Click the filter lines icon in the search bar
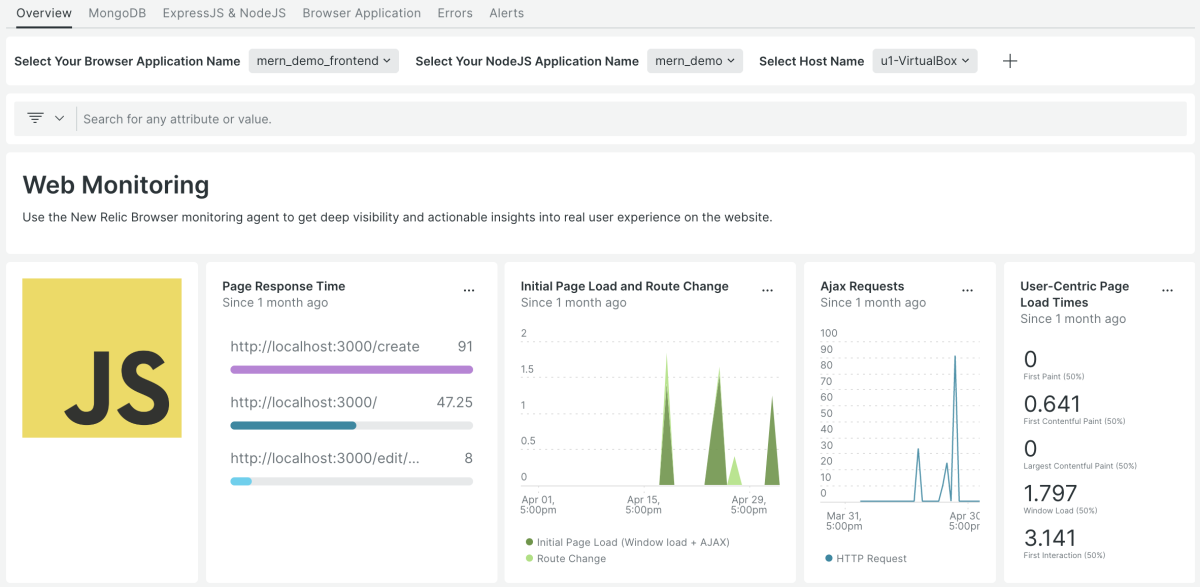 pyautogui.click(x=35, y=118)
